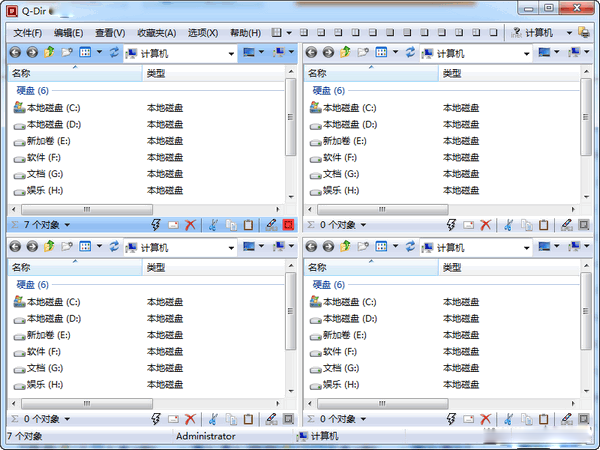Go up one folder in top-right pane
The image size is (600, 450).
345,52
